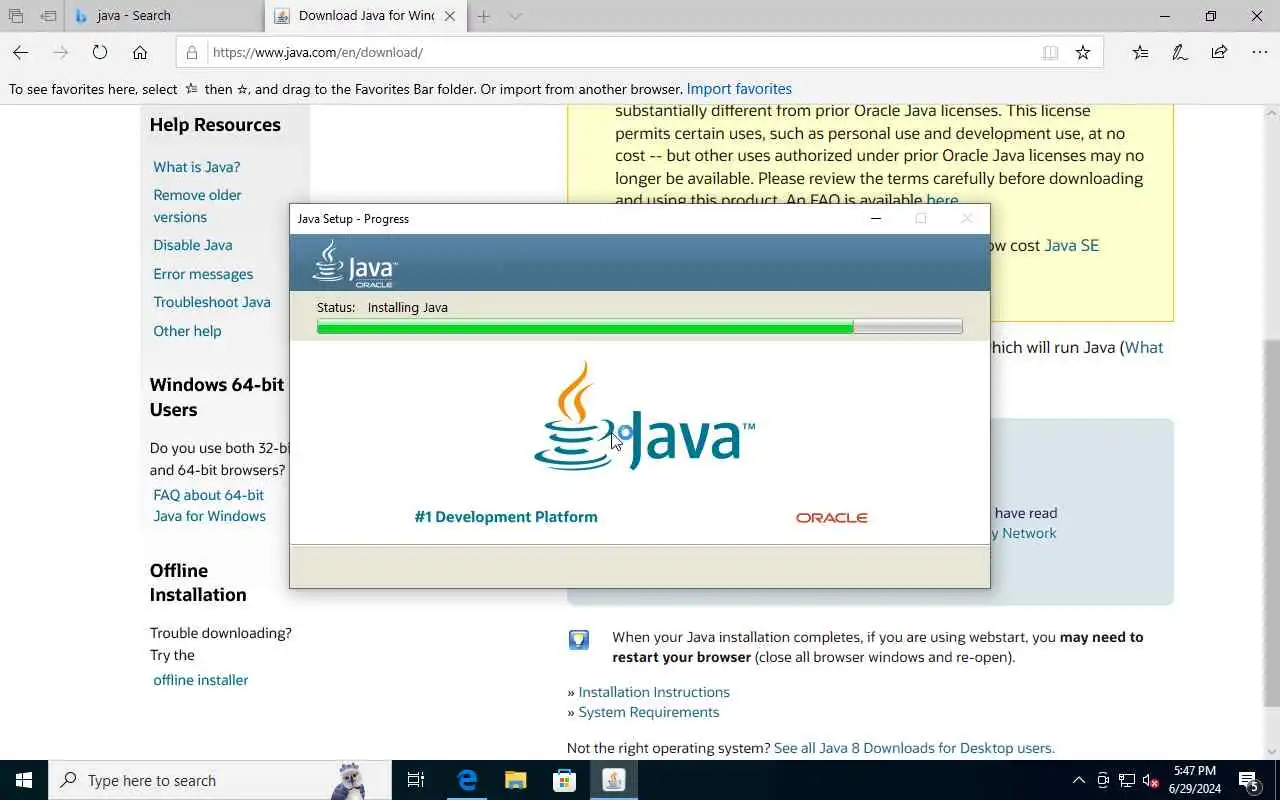This screenshot has height=800, width=1280.
Task: Open Remove older versions link
Action: pyautogui.click(x=197, y=206)
